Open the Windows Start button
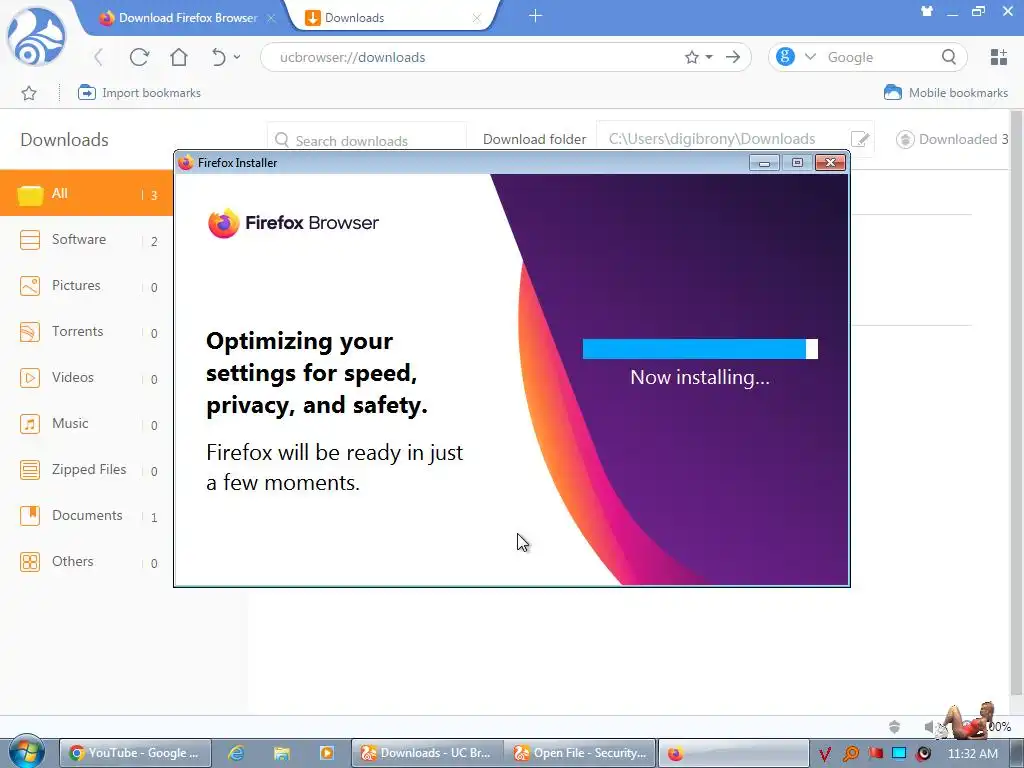 coord(26,753)
